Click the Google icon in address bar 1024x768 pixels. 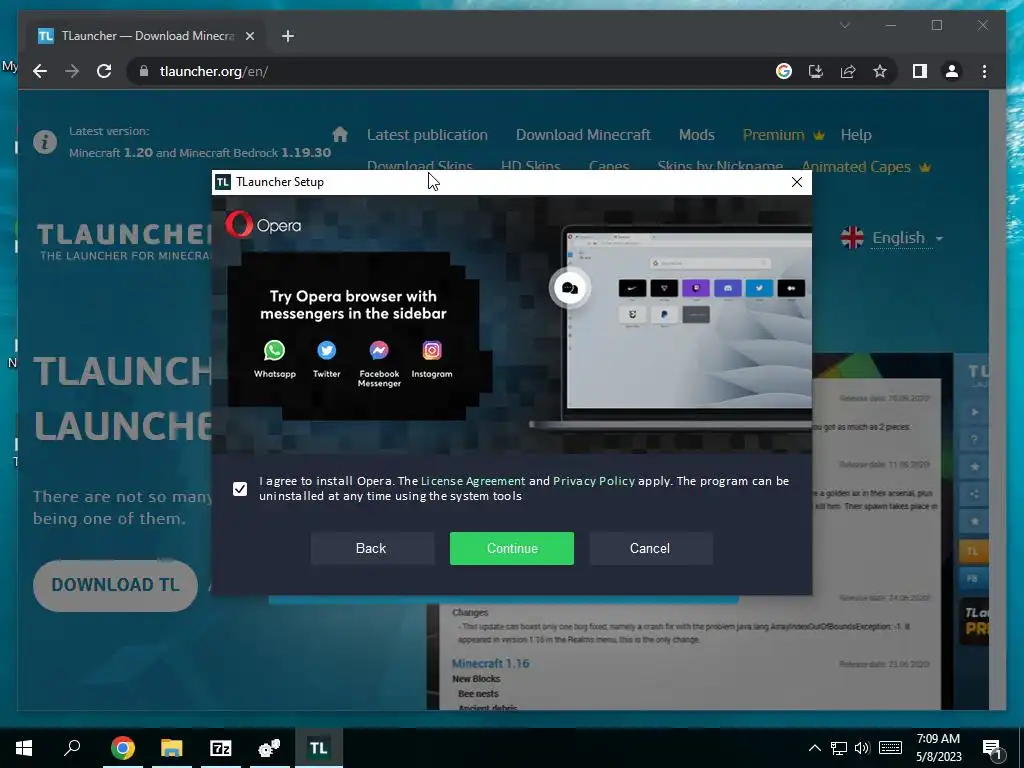click(784, 71)
